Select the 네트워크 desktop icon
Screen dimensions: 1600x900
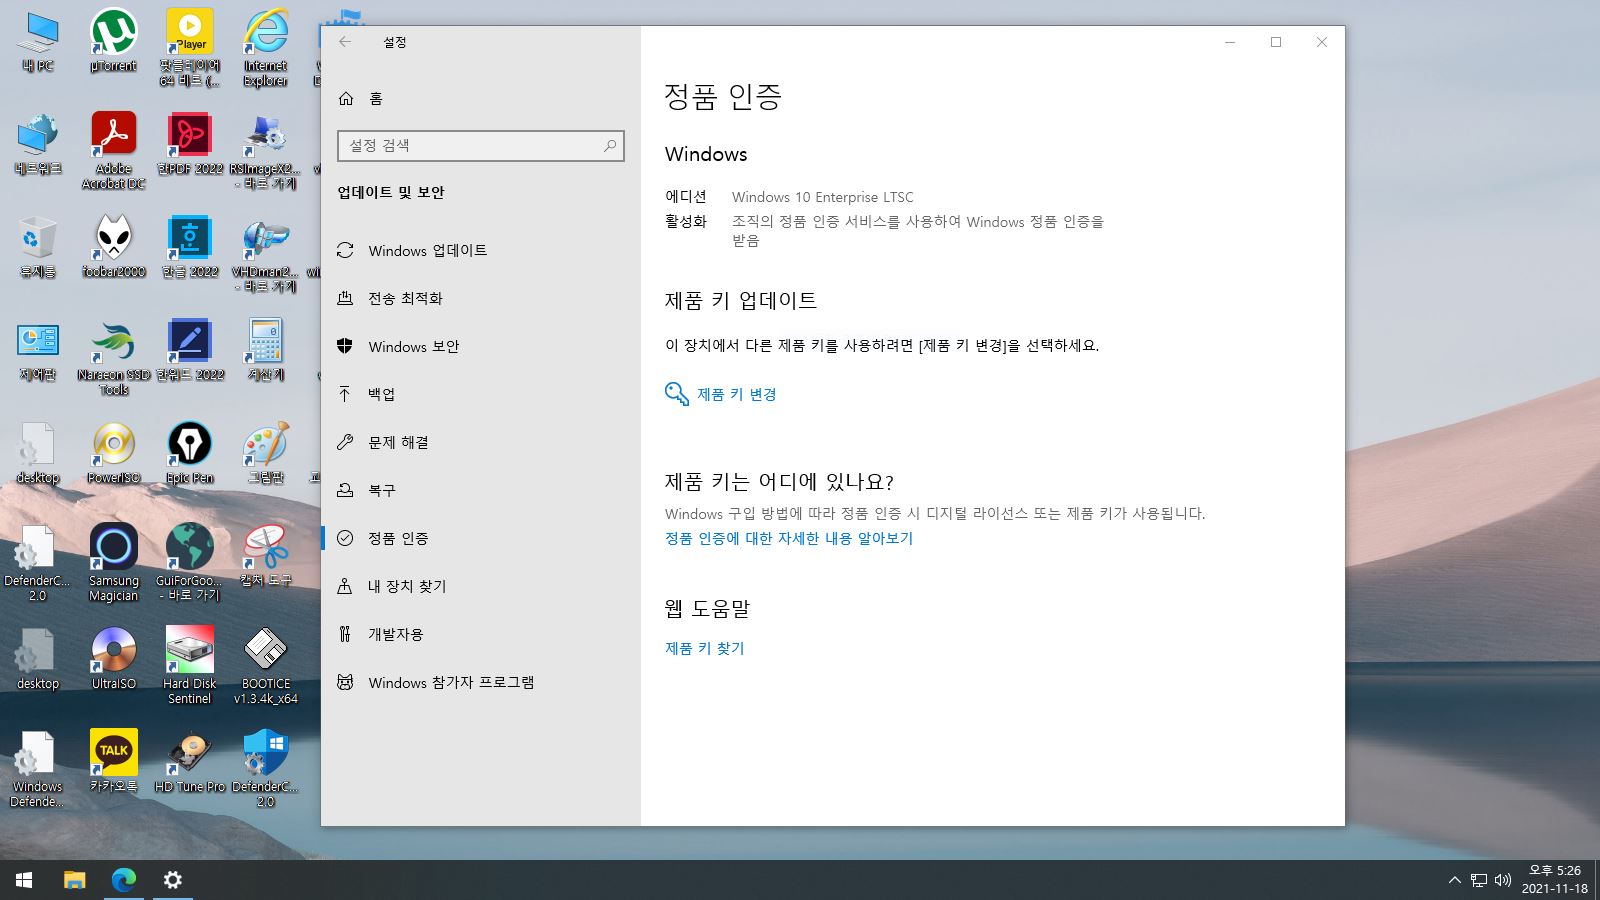pos(38,145)
